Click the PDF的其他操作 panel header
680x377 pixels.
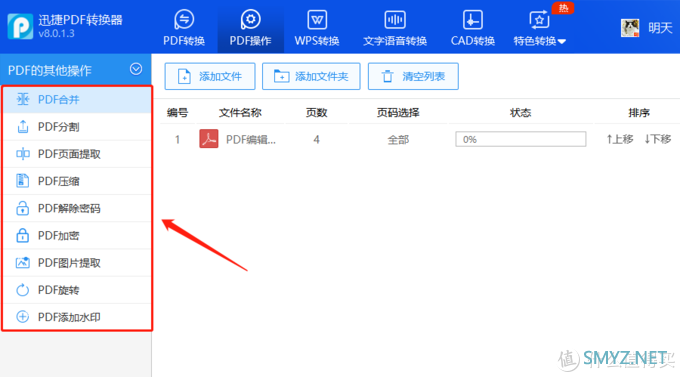(x=76, y=69)
